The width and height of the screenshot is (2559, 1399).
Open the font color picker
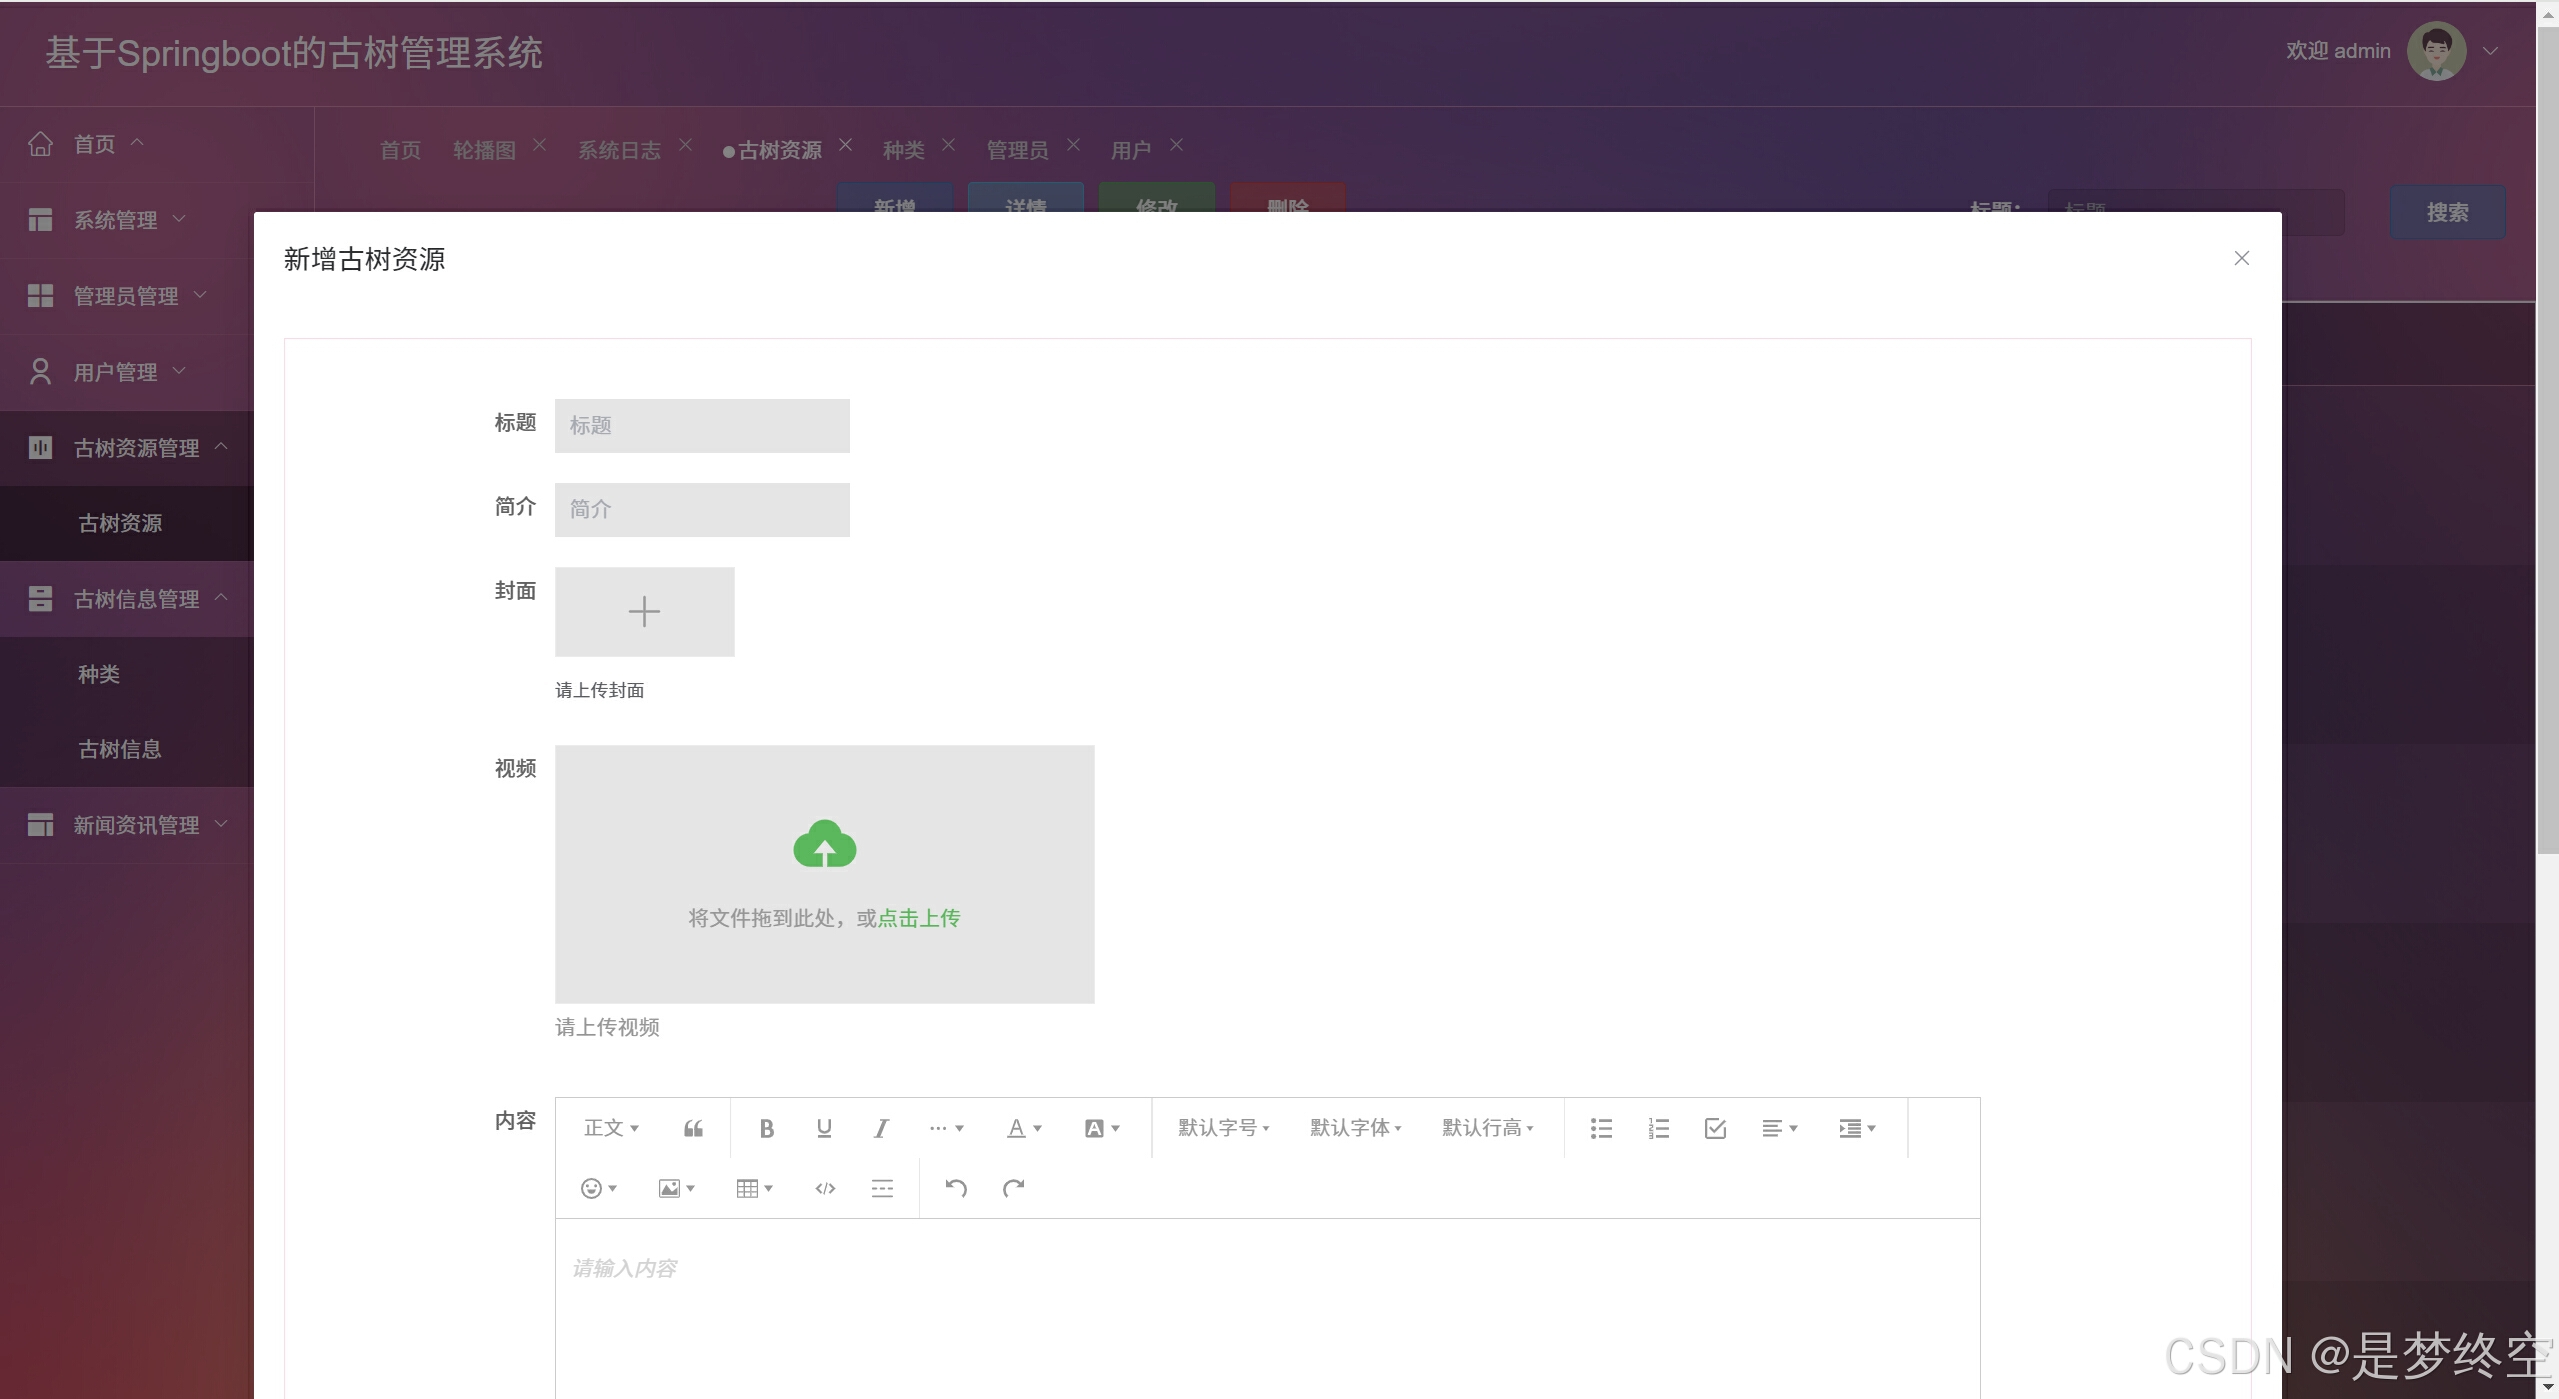pos(1024,1128)
